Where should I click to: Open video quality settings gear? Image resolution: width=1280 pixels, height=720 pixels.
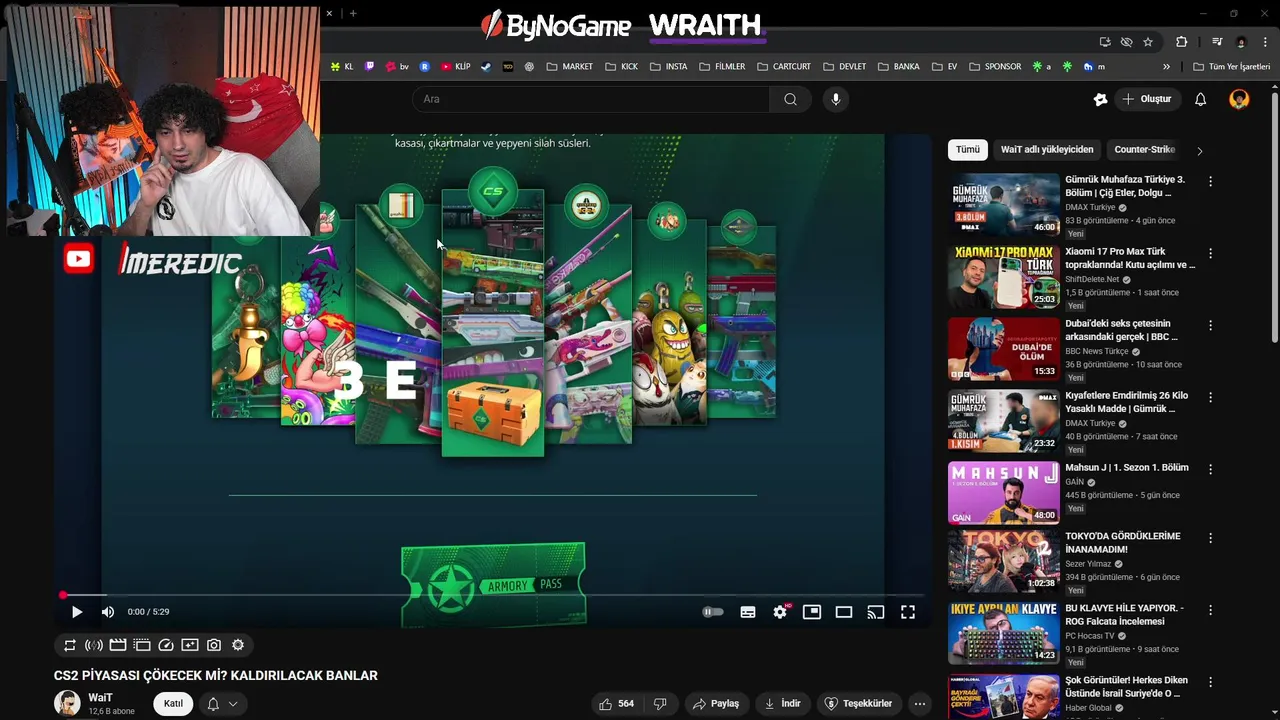coord(780,612)
